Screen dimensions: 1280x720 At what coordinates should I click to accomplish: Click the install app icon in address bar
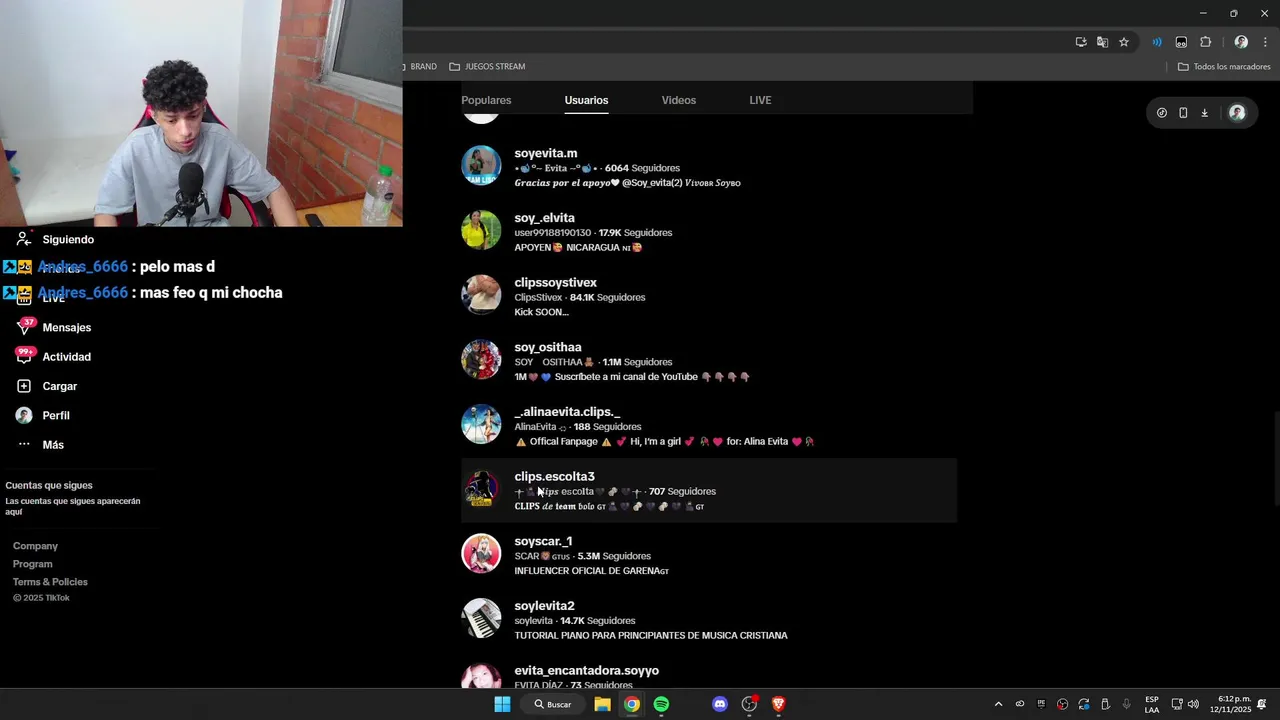tap(1081, 42)
